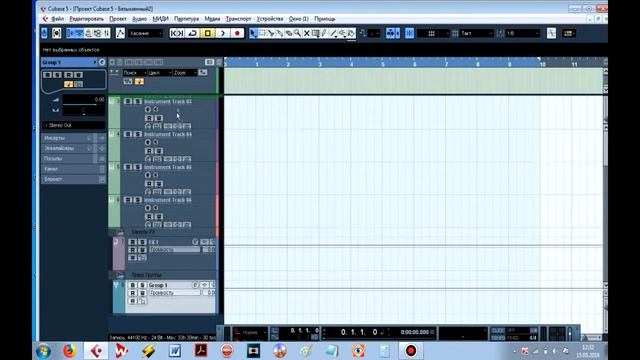Click the inspector volume slider showing 0.00
Image resolution: width=640 pixels, height=360 pixels.
click(x=83, y=100)
